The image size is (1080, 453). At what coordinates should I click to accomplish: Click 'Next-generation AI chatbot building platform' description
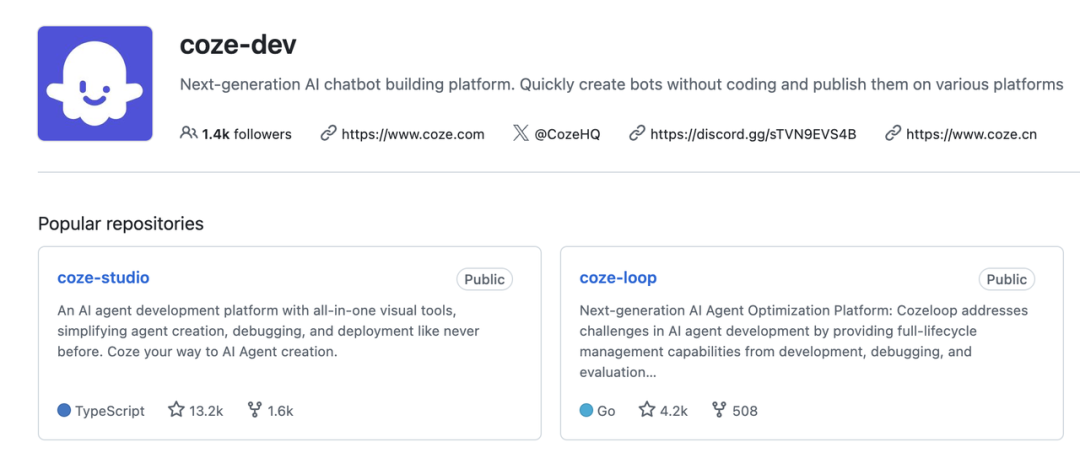[621, 85]
